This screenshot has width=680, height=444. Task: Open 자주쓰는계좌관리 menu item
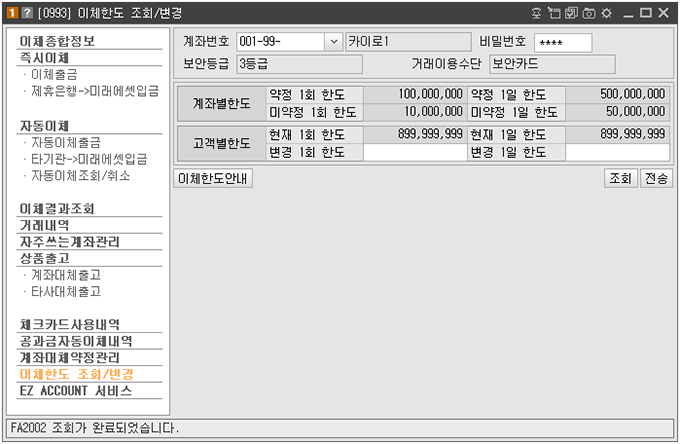coord(69,242)
